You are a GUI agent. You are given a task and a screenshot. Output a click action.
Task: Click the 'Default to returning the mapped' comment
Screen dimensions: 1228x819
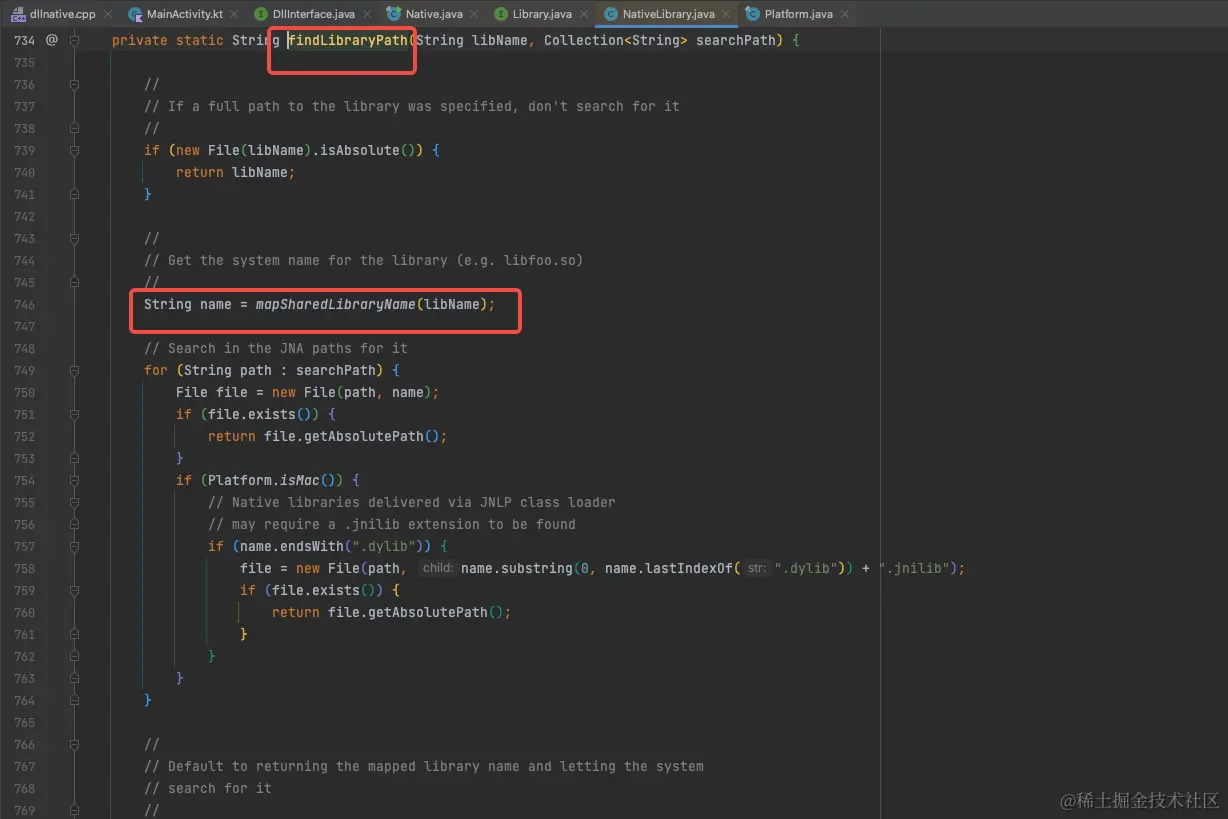pyautogui.click(x=423, y=767)
